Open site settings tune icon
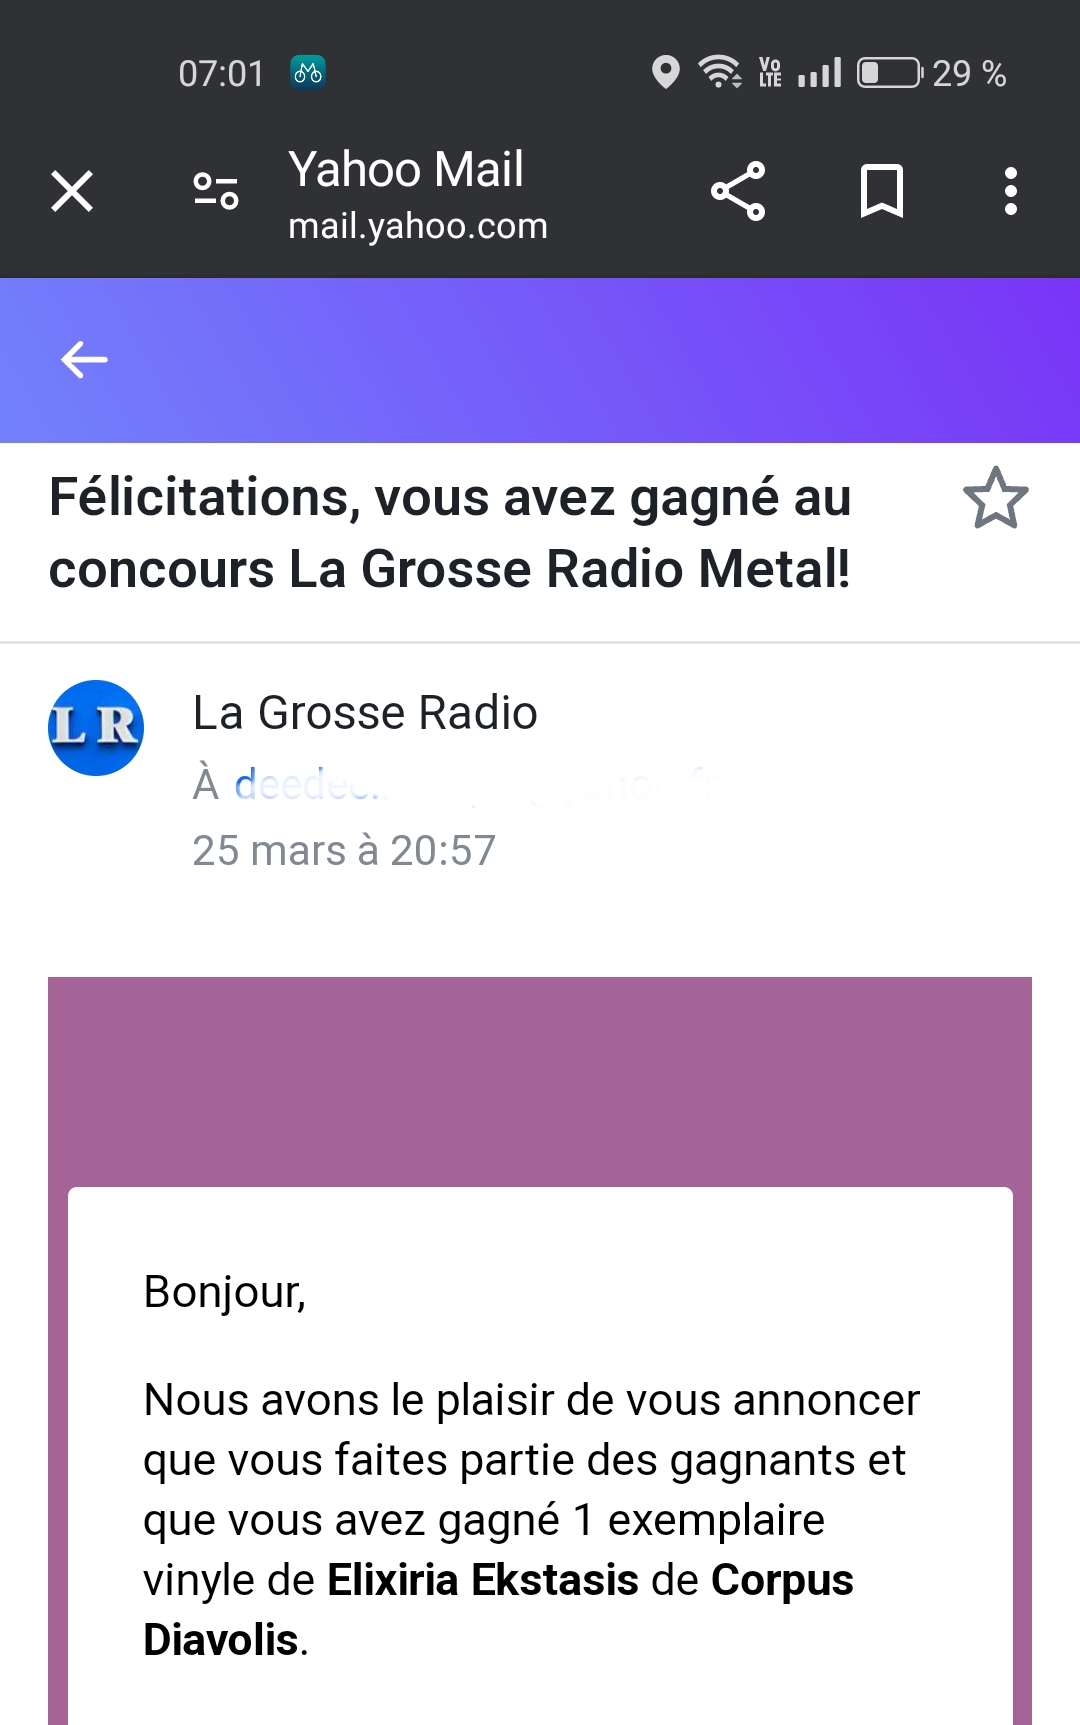 (x=216, y=190)
